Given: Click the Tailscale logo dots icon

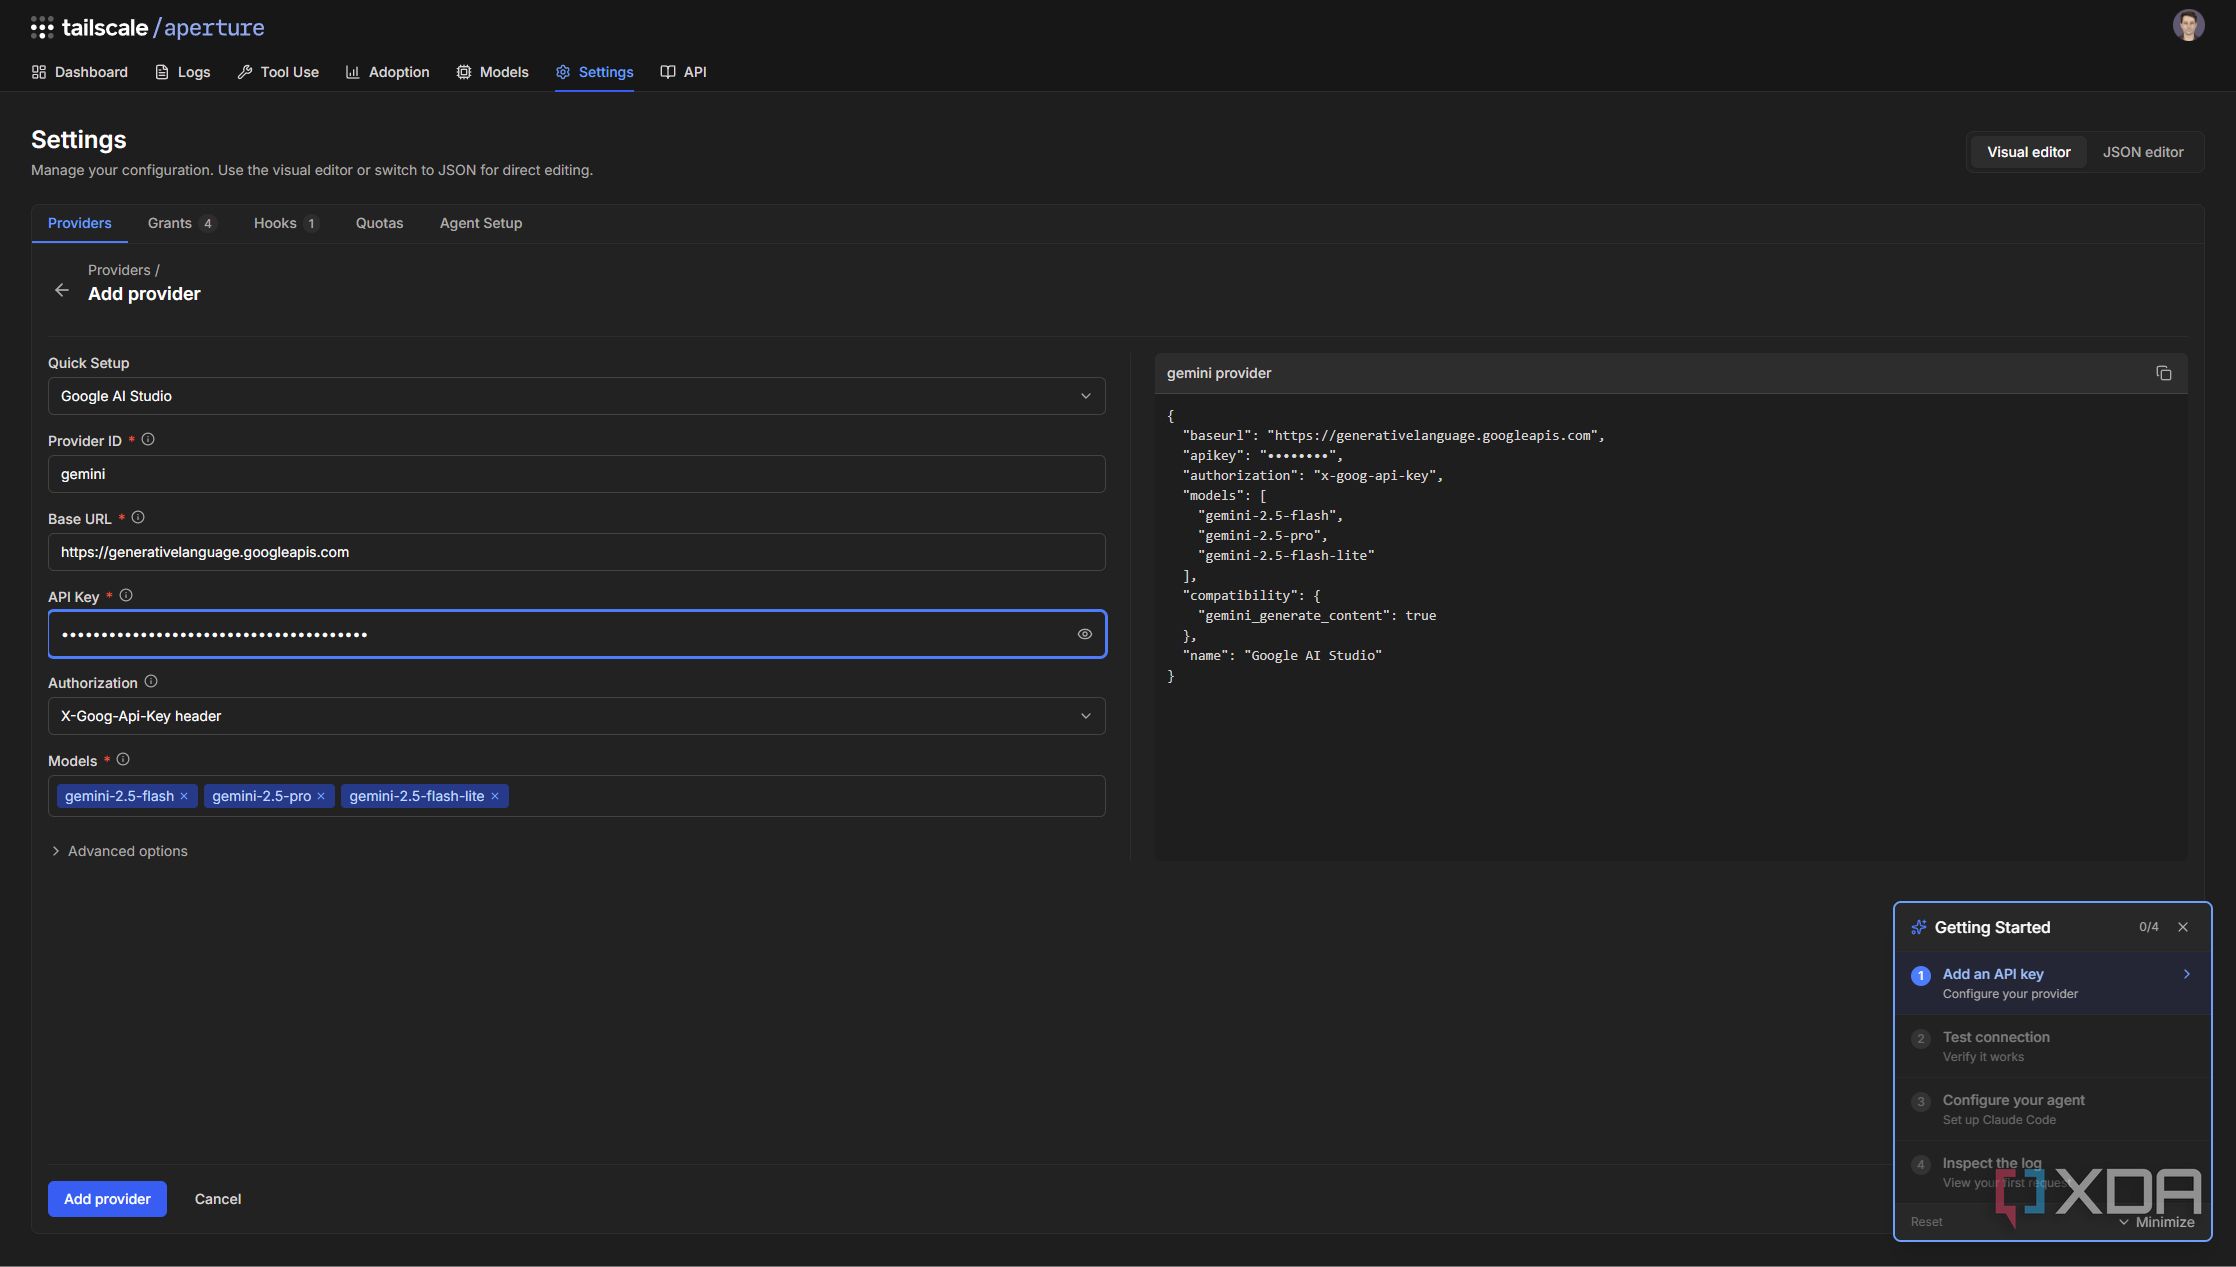Looking at the screenshot, I should [x=42, y=28].
